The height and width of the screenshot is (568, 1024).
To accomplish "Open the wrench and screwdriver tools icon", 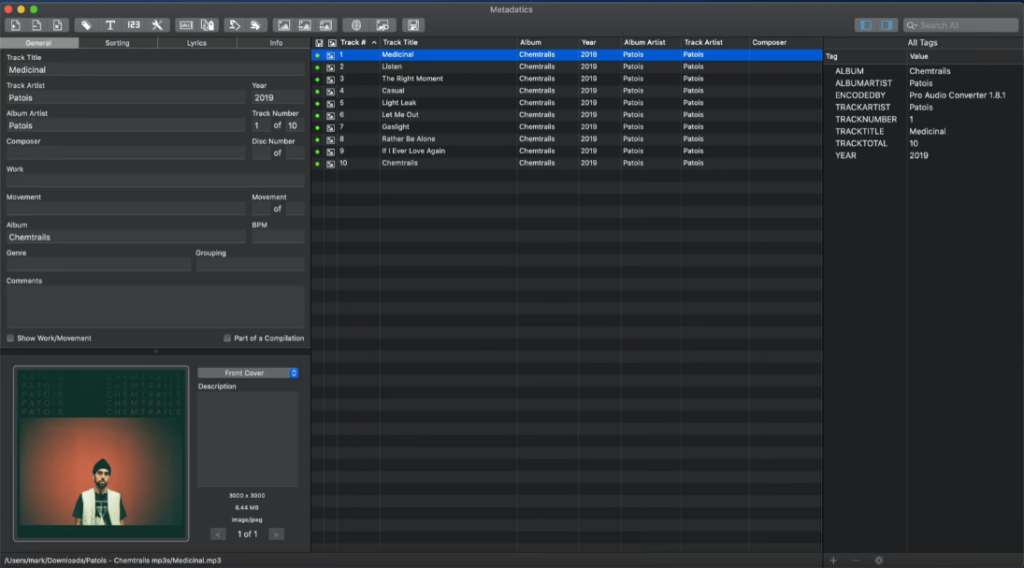I will click(x=157, y=25).
